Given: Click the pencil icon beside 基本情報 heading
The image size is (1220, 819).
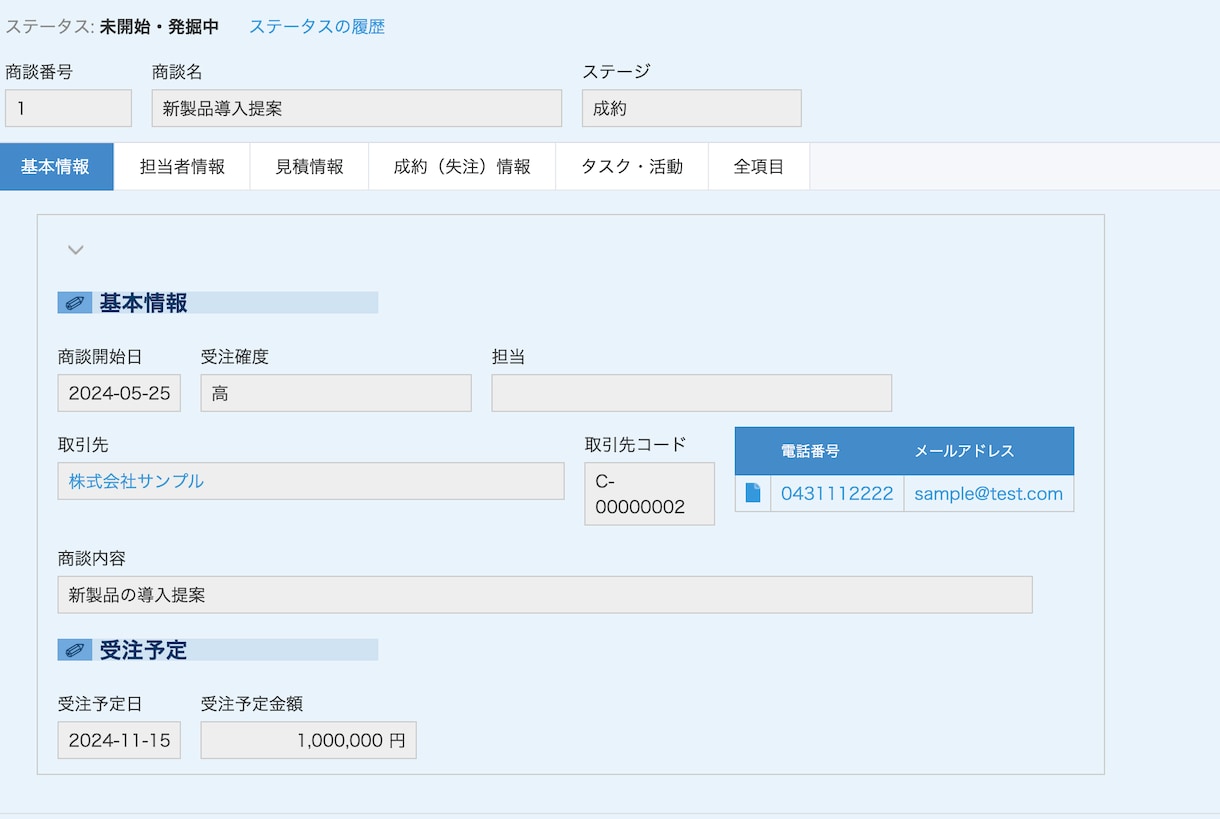Looking at the screenshot, I should click(x=75, y=303).
